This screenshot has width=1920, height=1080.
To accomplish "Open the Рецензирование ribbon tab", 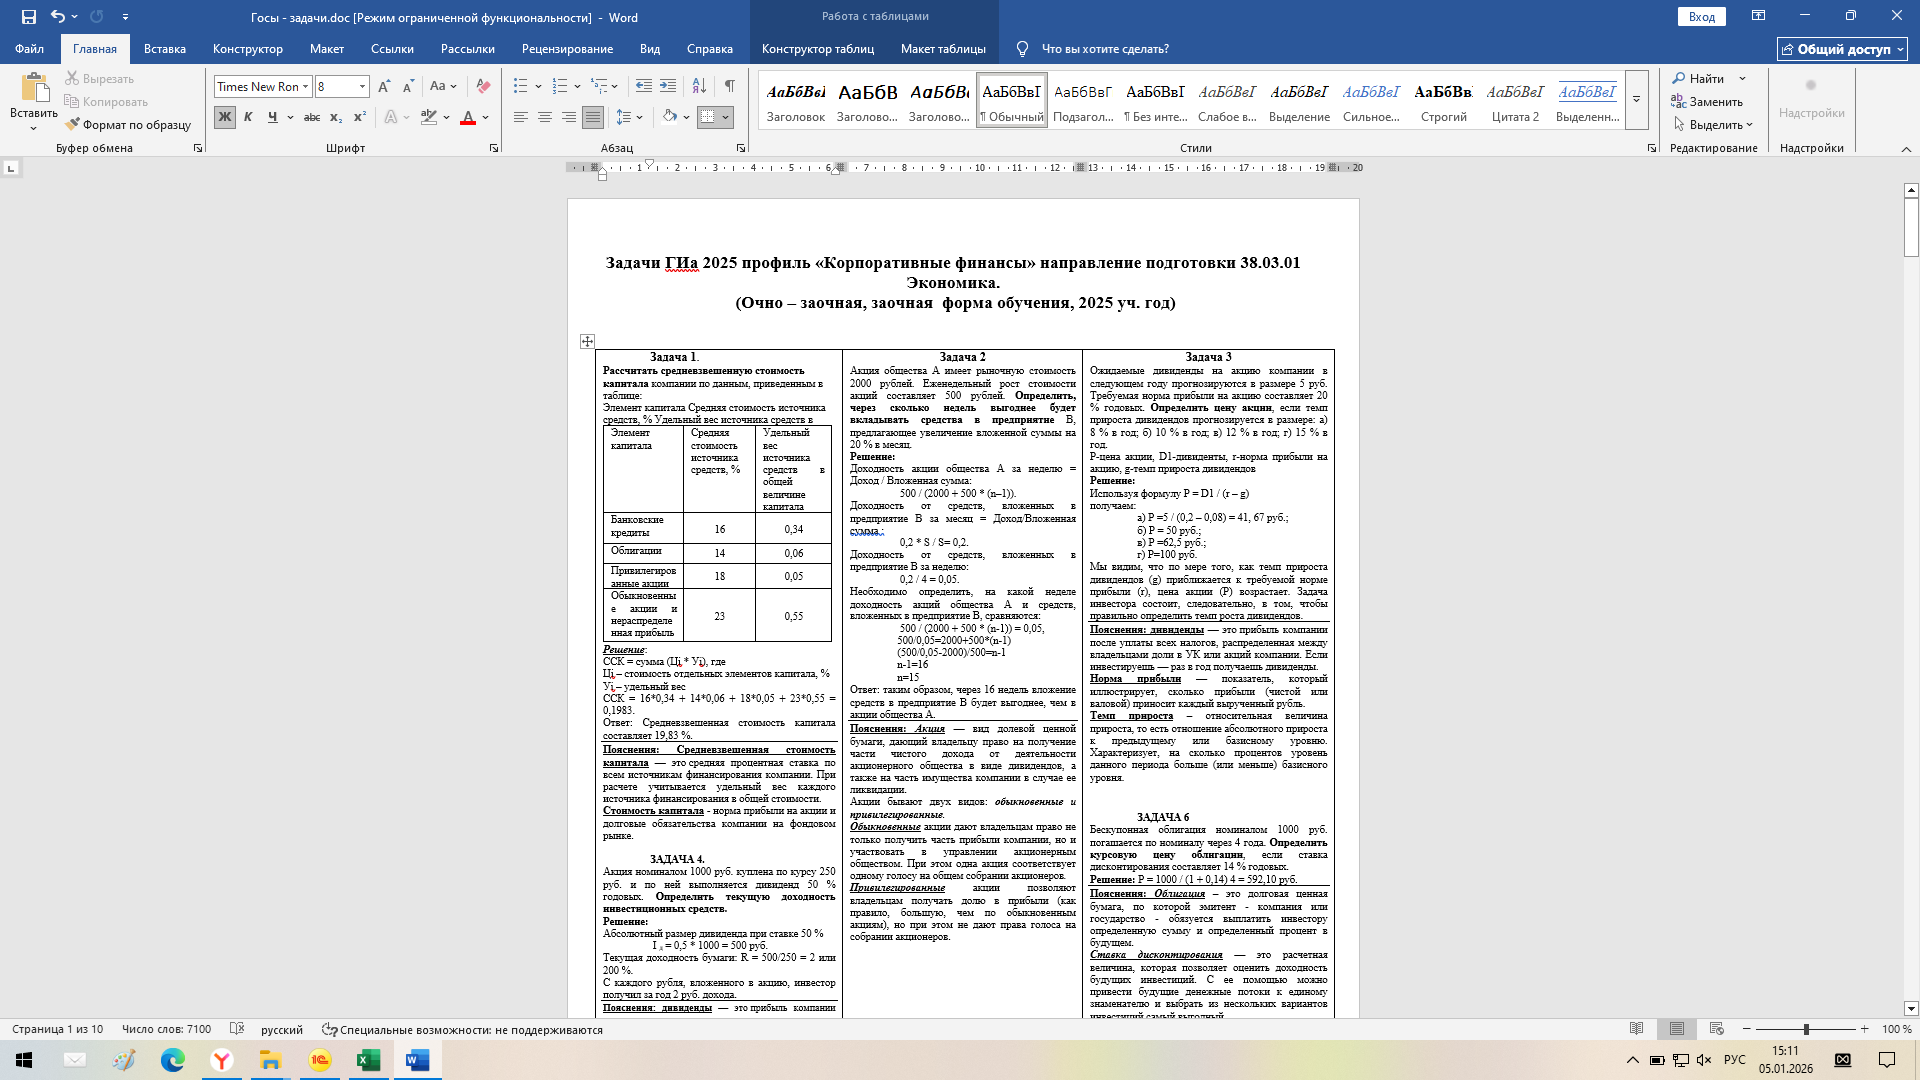I will click(567, 48).
